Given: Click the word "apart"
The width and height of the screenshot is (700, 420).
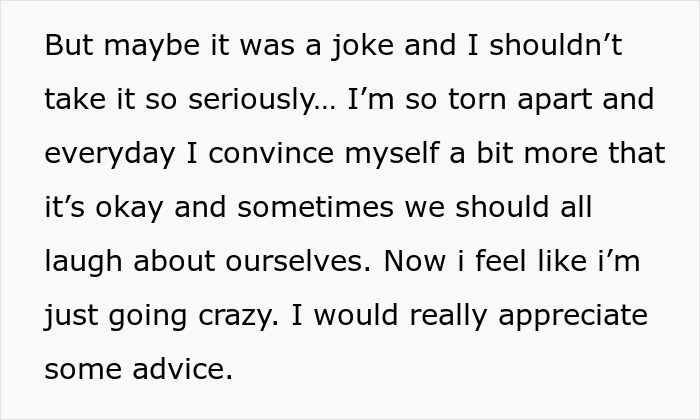Looking at the screenshot, I should [554, 100].
